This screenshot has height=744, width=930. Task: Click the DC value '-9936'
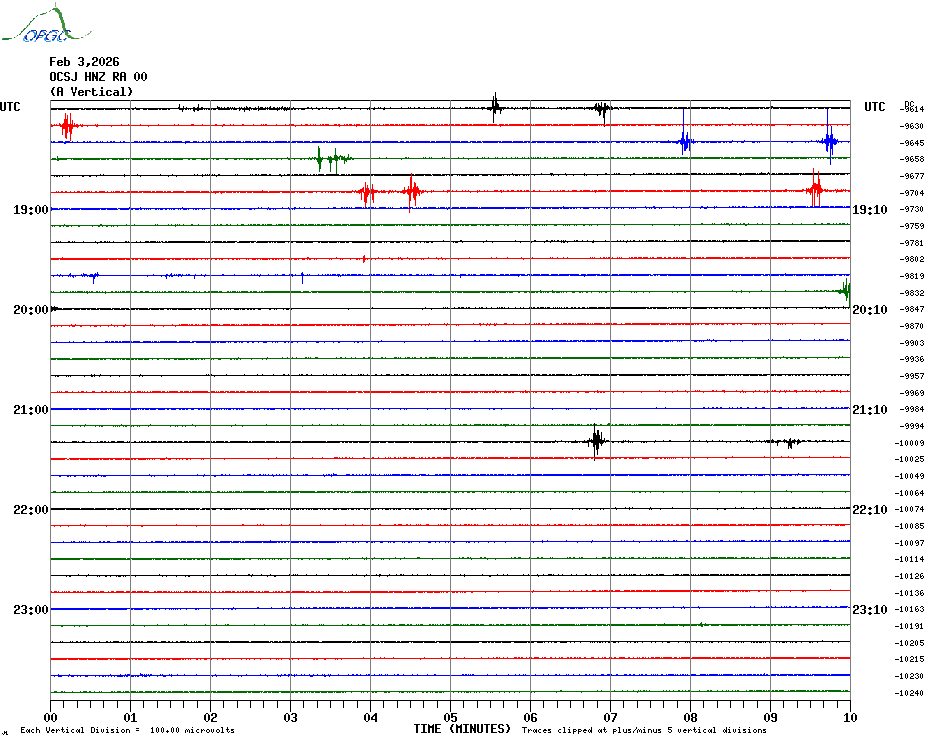[x=912, y=360]
